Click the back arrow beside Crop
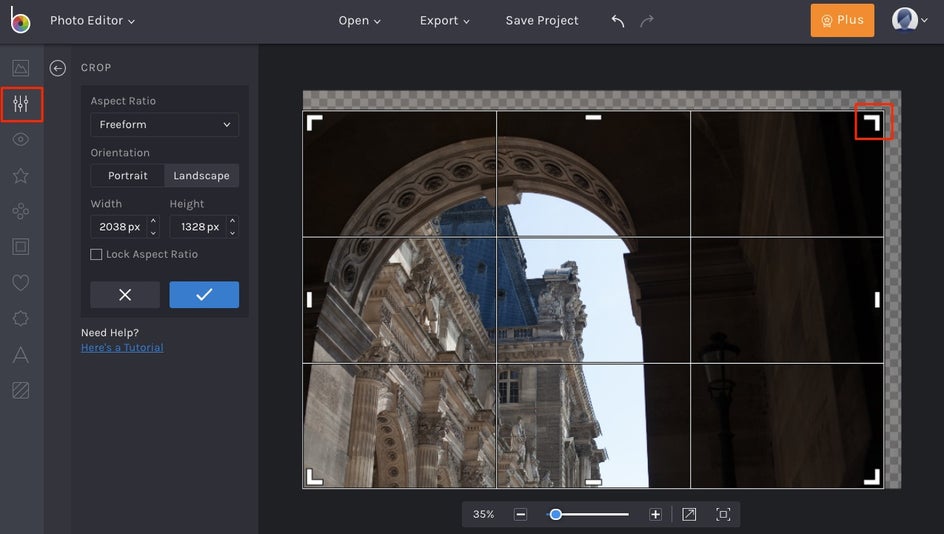The image size is (944, 534). tap(58, 68)
